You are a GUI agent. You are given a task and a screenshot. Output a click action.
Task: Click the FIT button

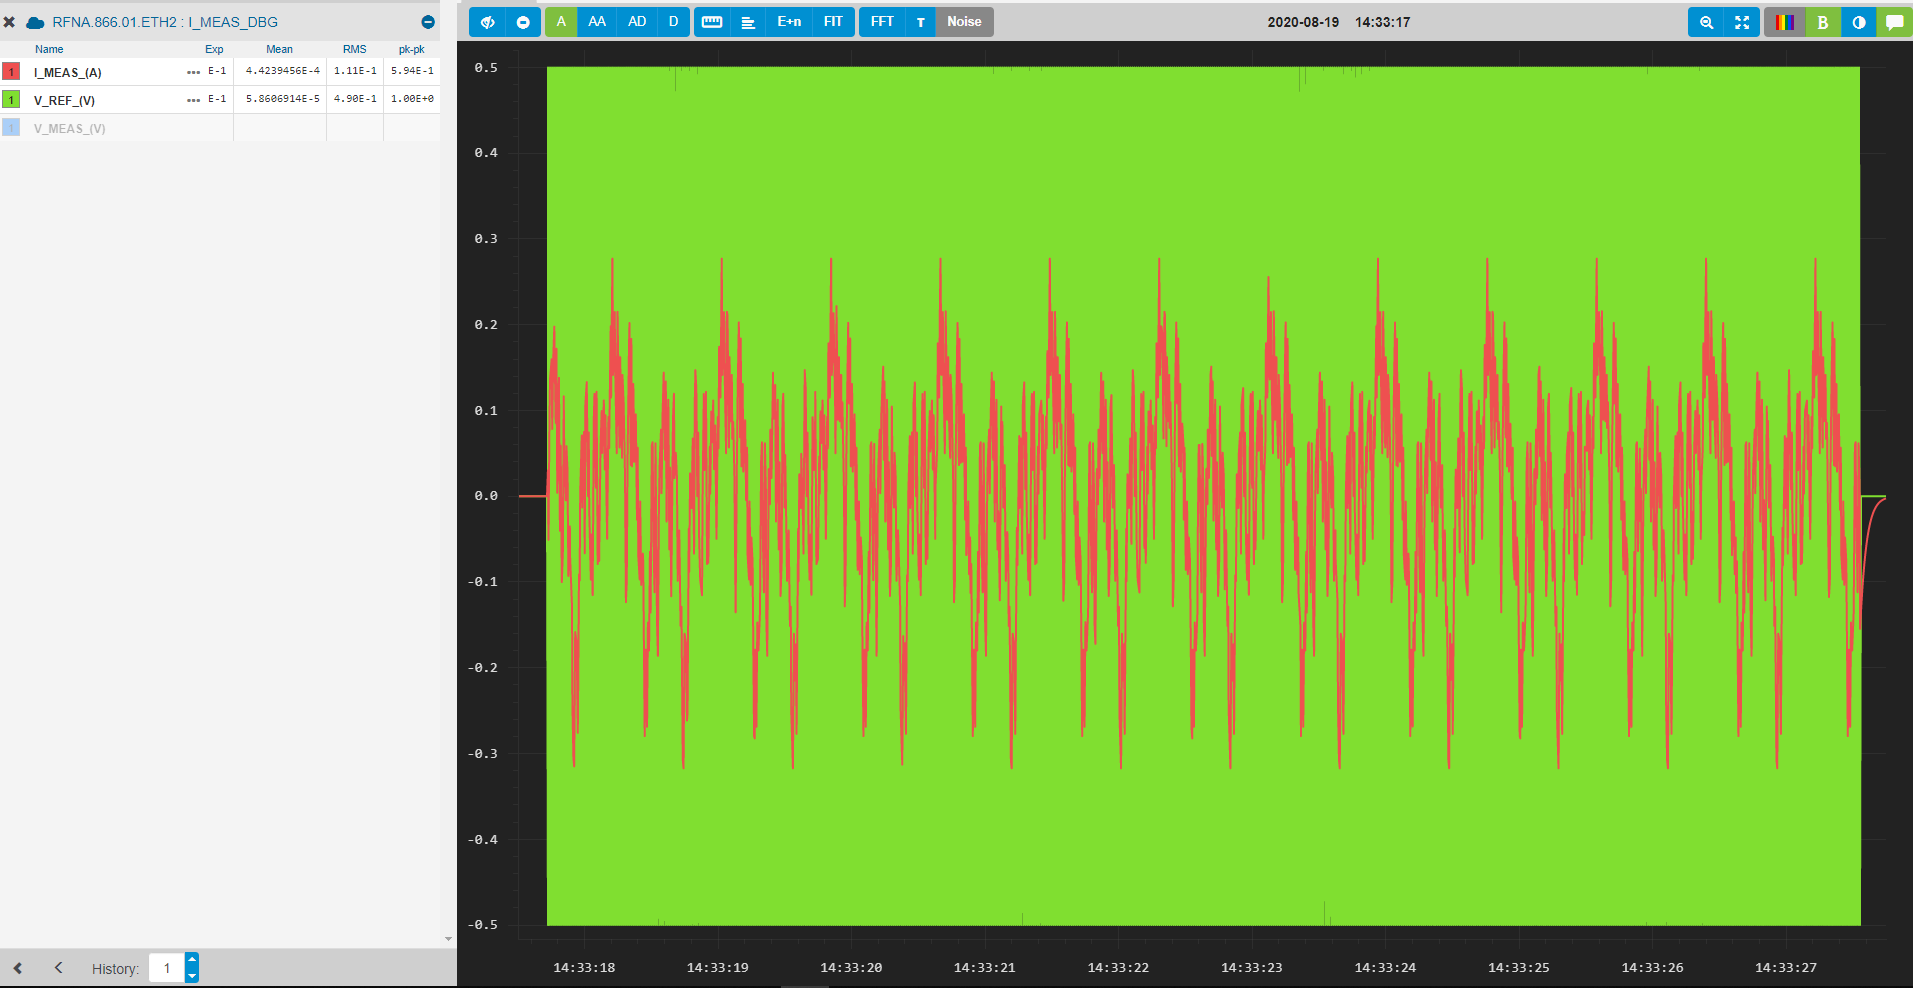(x=833, y=22)
